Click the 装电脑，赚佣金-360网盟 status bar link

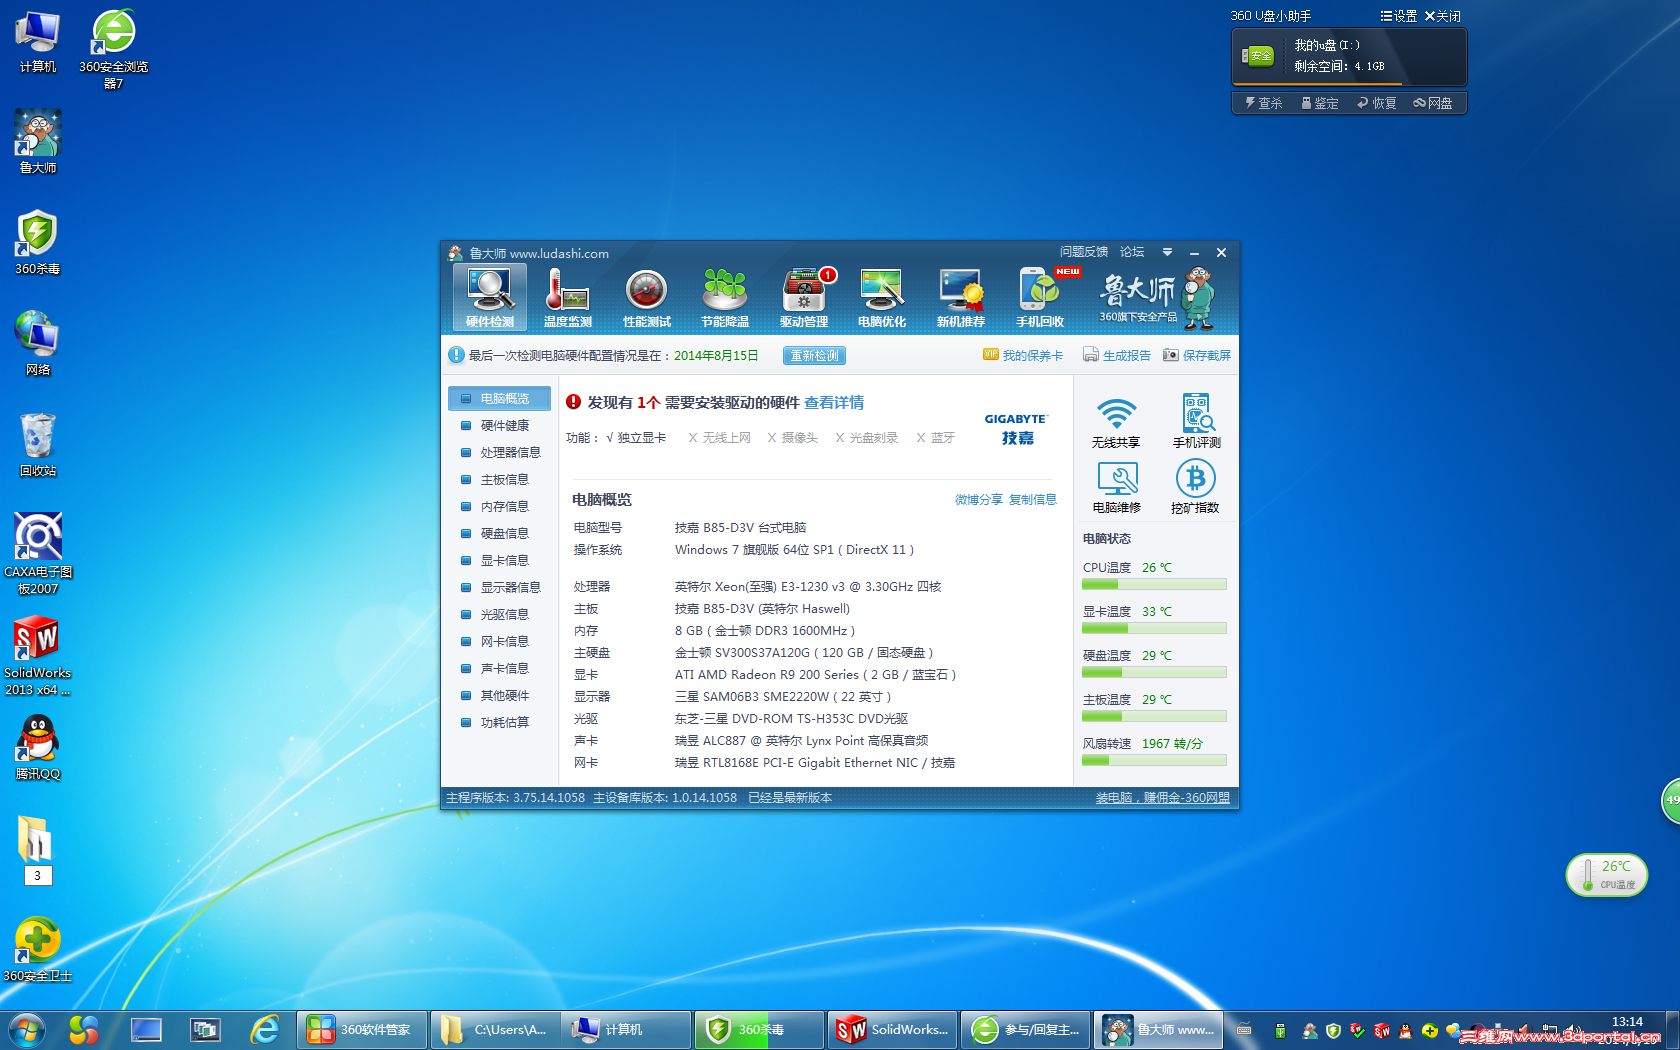pyautogui.click(x=1163, y=798)
